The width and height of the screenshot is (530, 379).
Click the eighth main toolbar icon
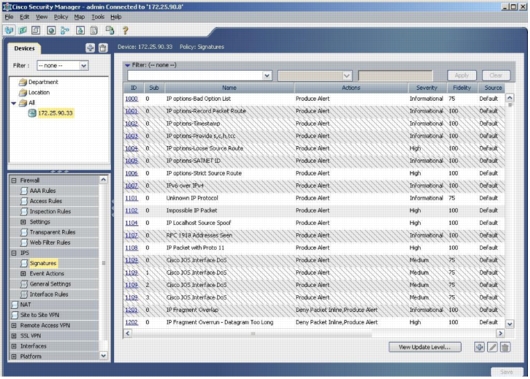[110, 30]
